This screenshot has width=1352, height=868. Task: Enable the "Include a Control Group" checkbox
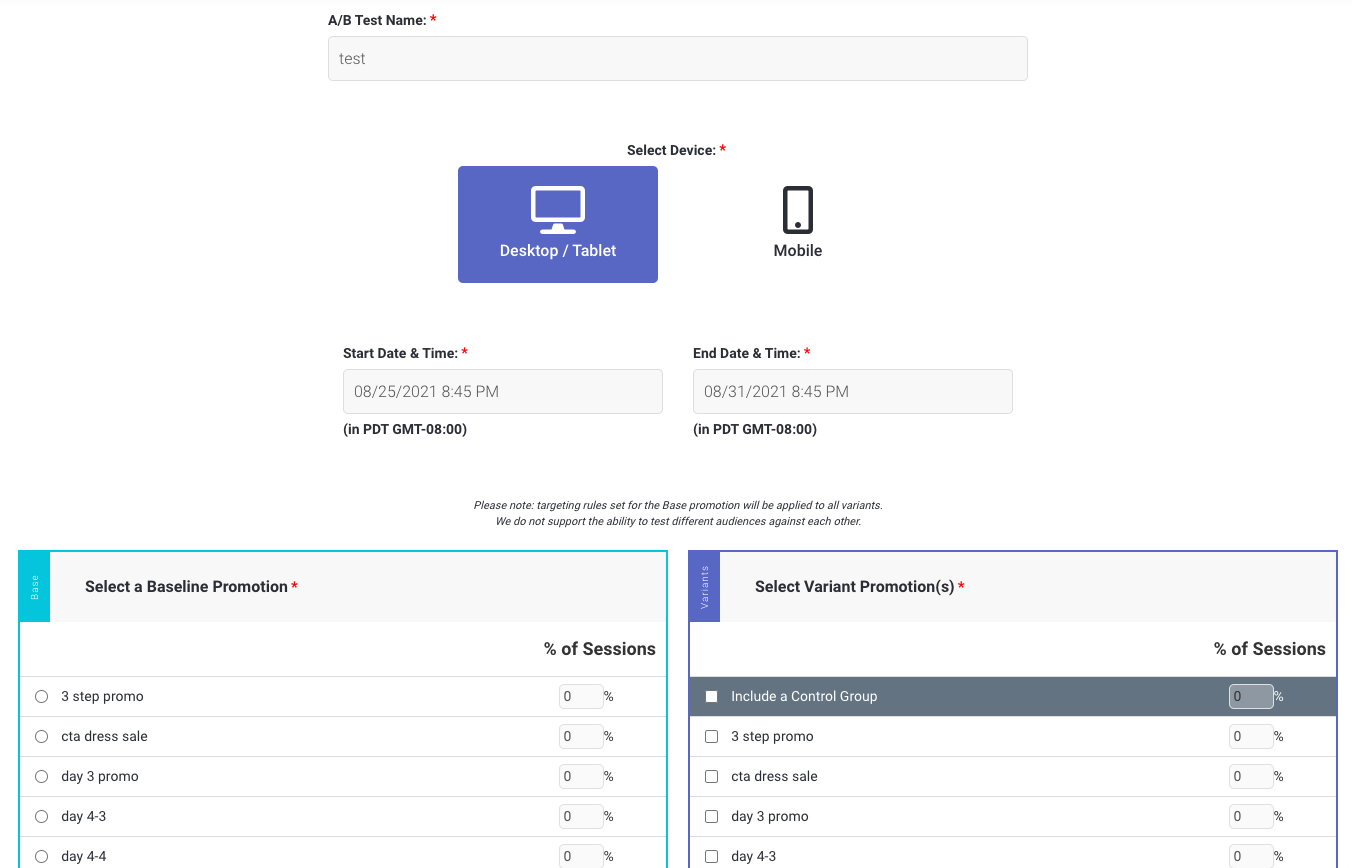pyautogui.click(x=711, y=696)
